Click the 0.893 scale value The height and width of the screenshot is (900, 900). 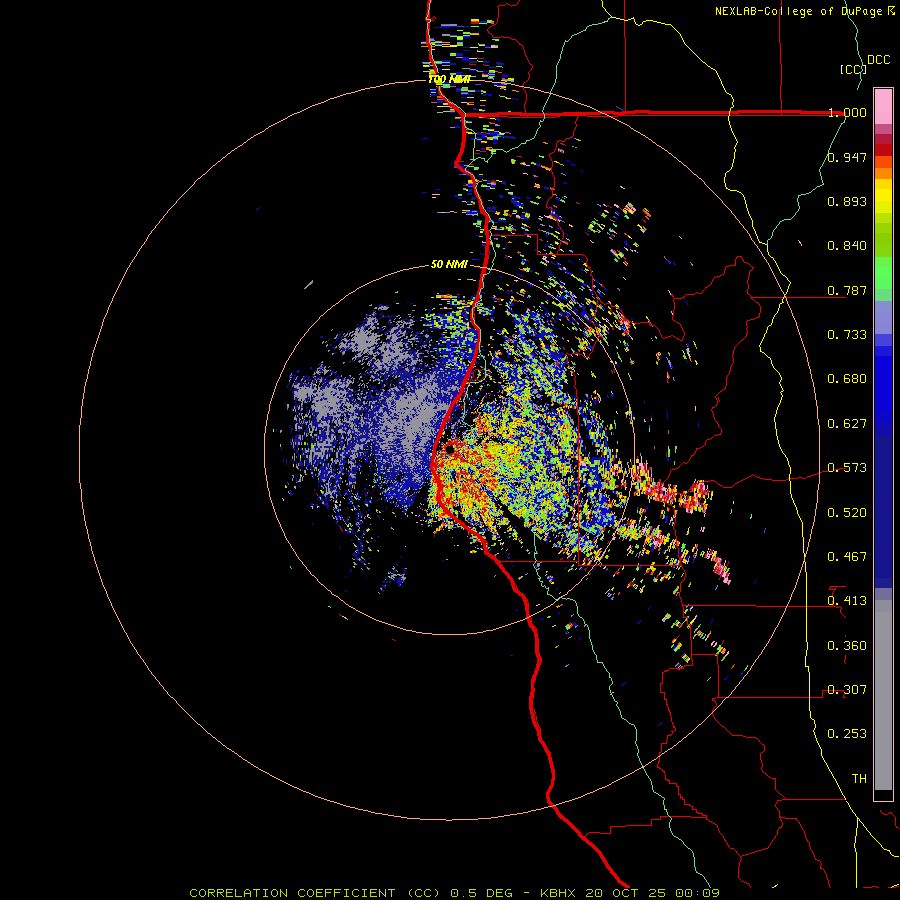tap(847, 201)
